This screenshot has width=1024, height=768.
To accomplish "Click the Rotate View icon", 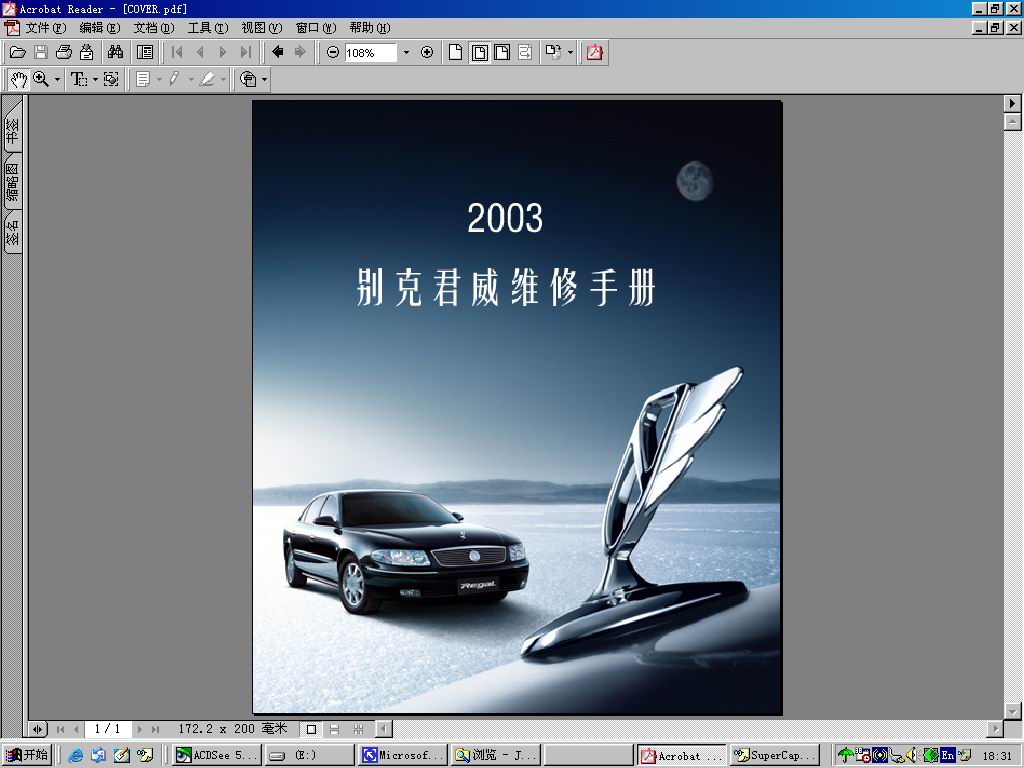I will point(553,53).
